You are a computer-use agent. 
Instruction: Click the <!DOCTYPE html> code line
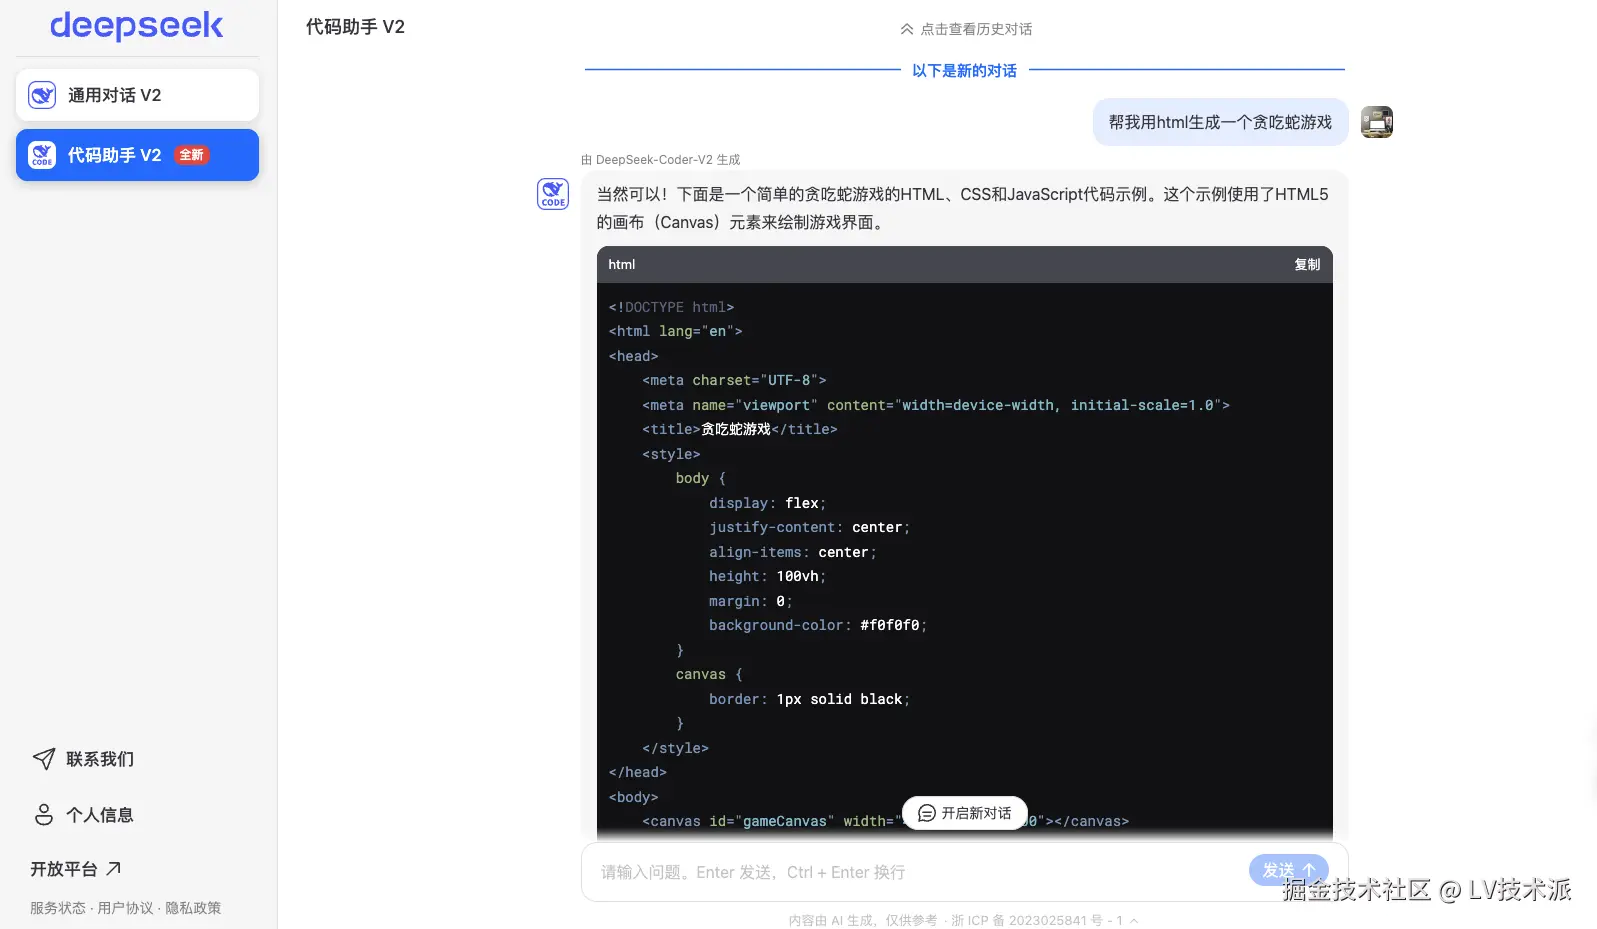671,307
